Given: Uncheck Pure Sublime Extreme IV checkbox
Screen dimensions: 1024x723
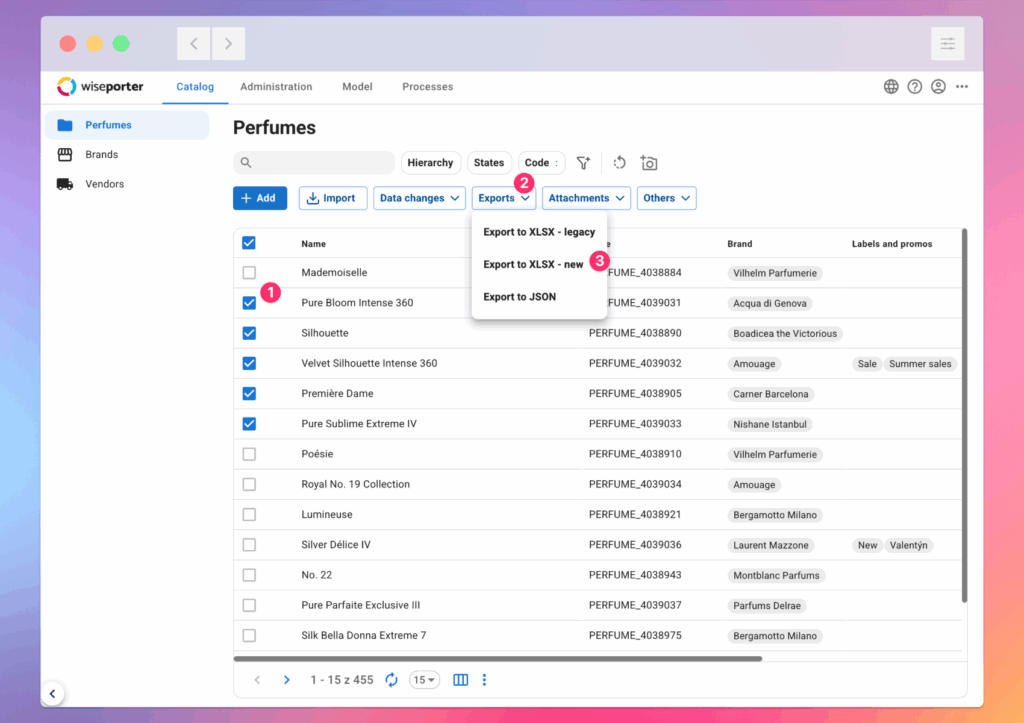Looking at the screenshot, I should point(249,424).
